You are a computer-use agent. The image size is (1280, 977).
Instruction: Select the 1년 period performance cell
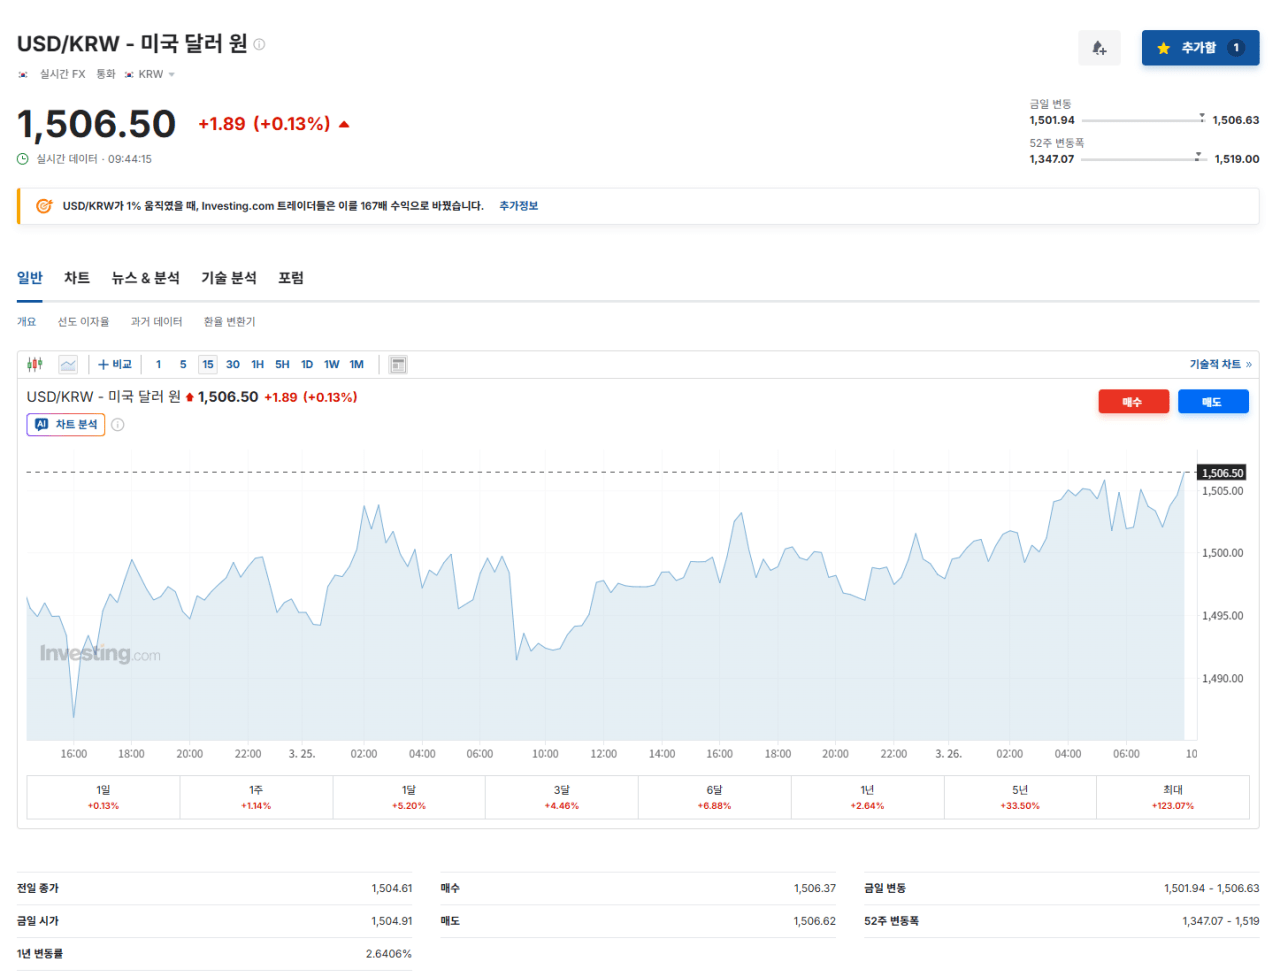pos(867,797)
